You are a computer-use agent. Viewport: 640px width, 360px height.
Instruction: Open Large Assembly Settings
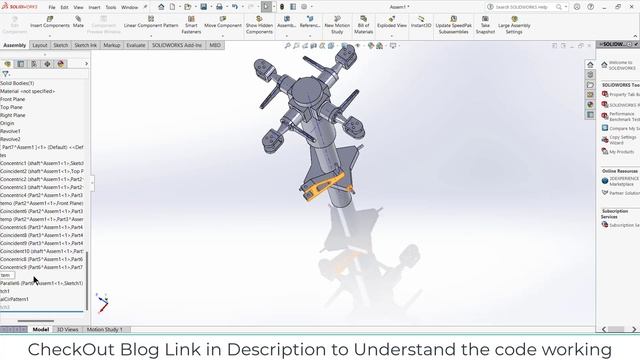pyautogui.click(x=514, y=25)
